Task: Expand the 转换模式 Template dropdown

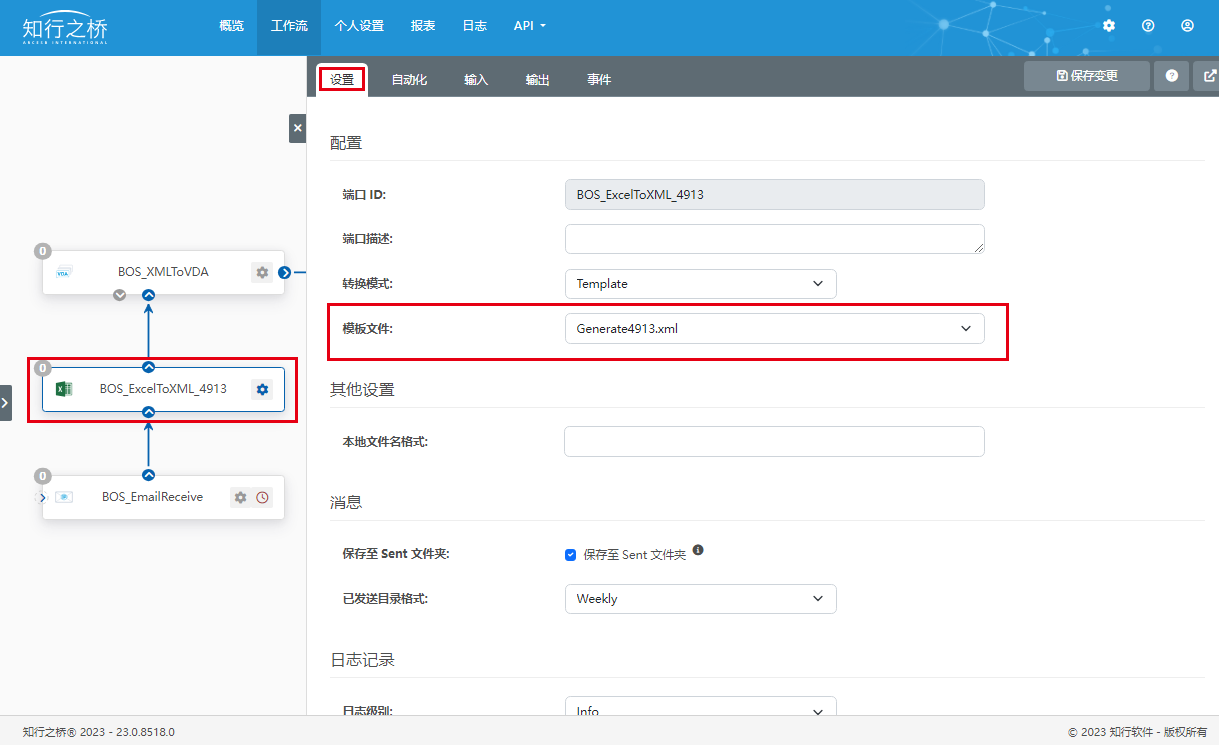Action: click(700, 284)
